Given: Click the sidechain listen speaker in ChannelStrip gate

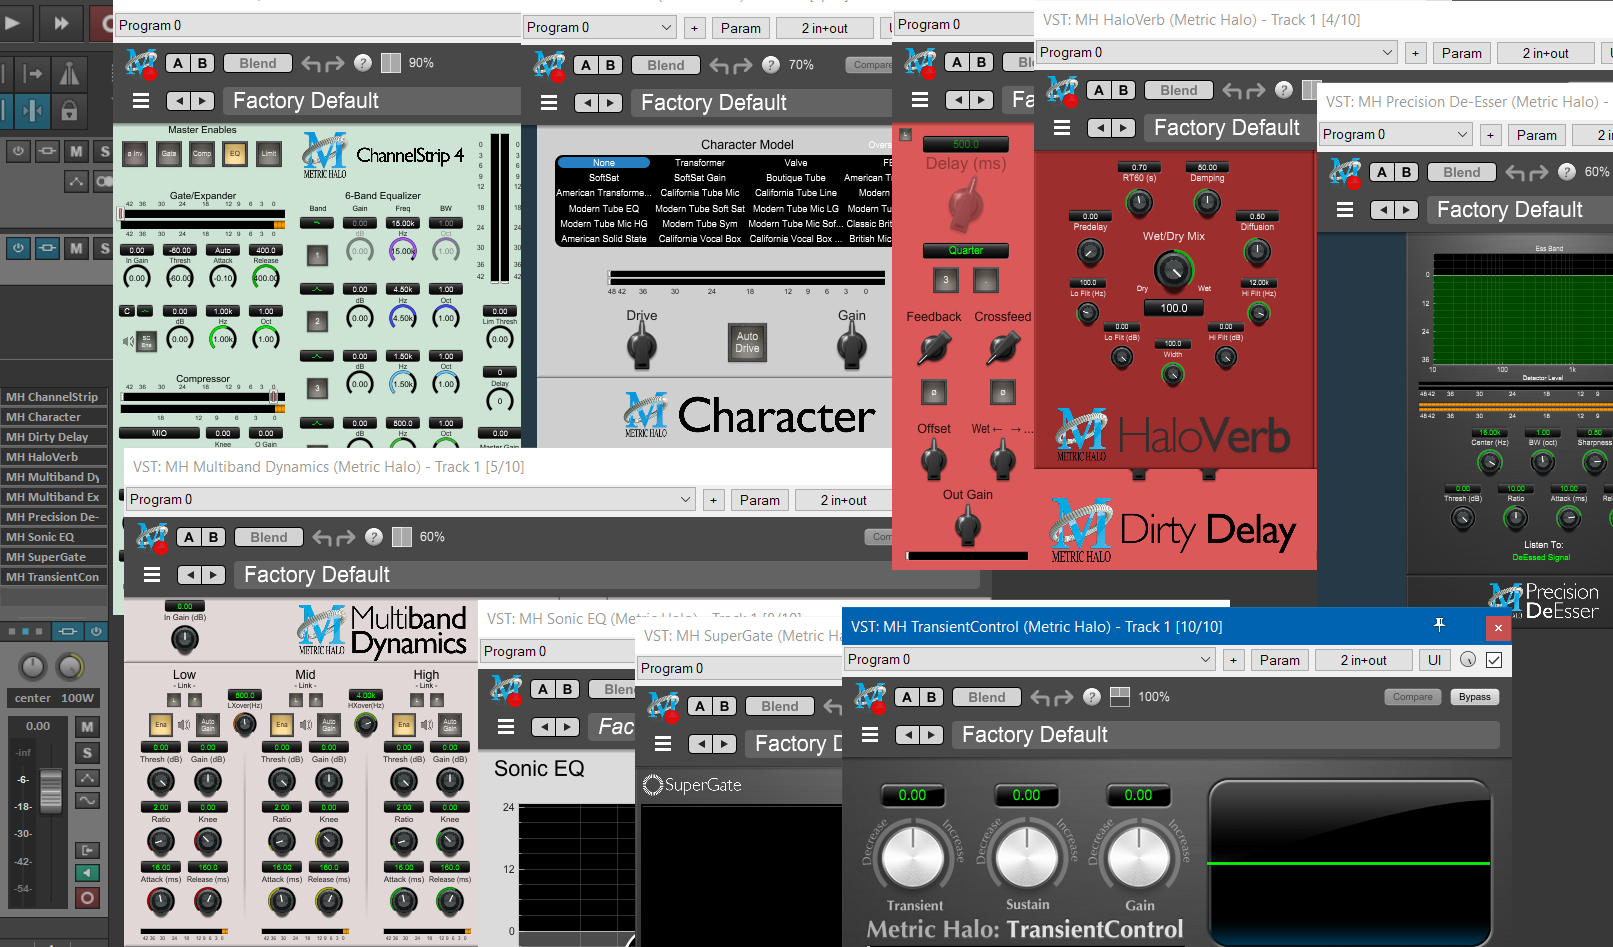Looking at the screenshot, I should (128, 341).
